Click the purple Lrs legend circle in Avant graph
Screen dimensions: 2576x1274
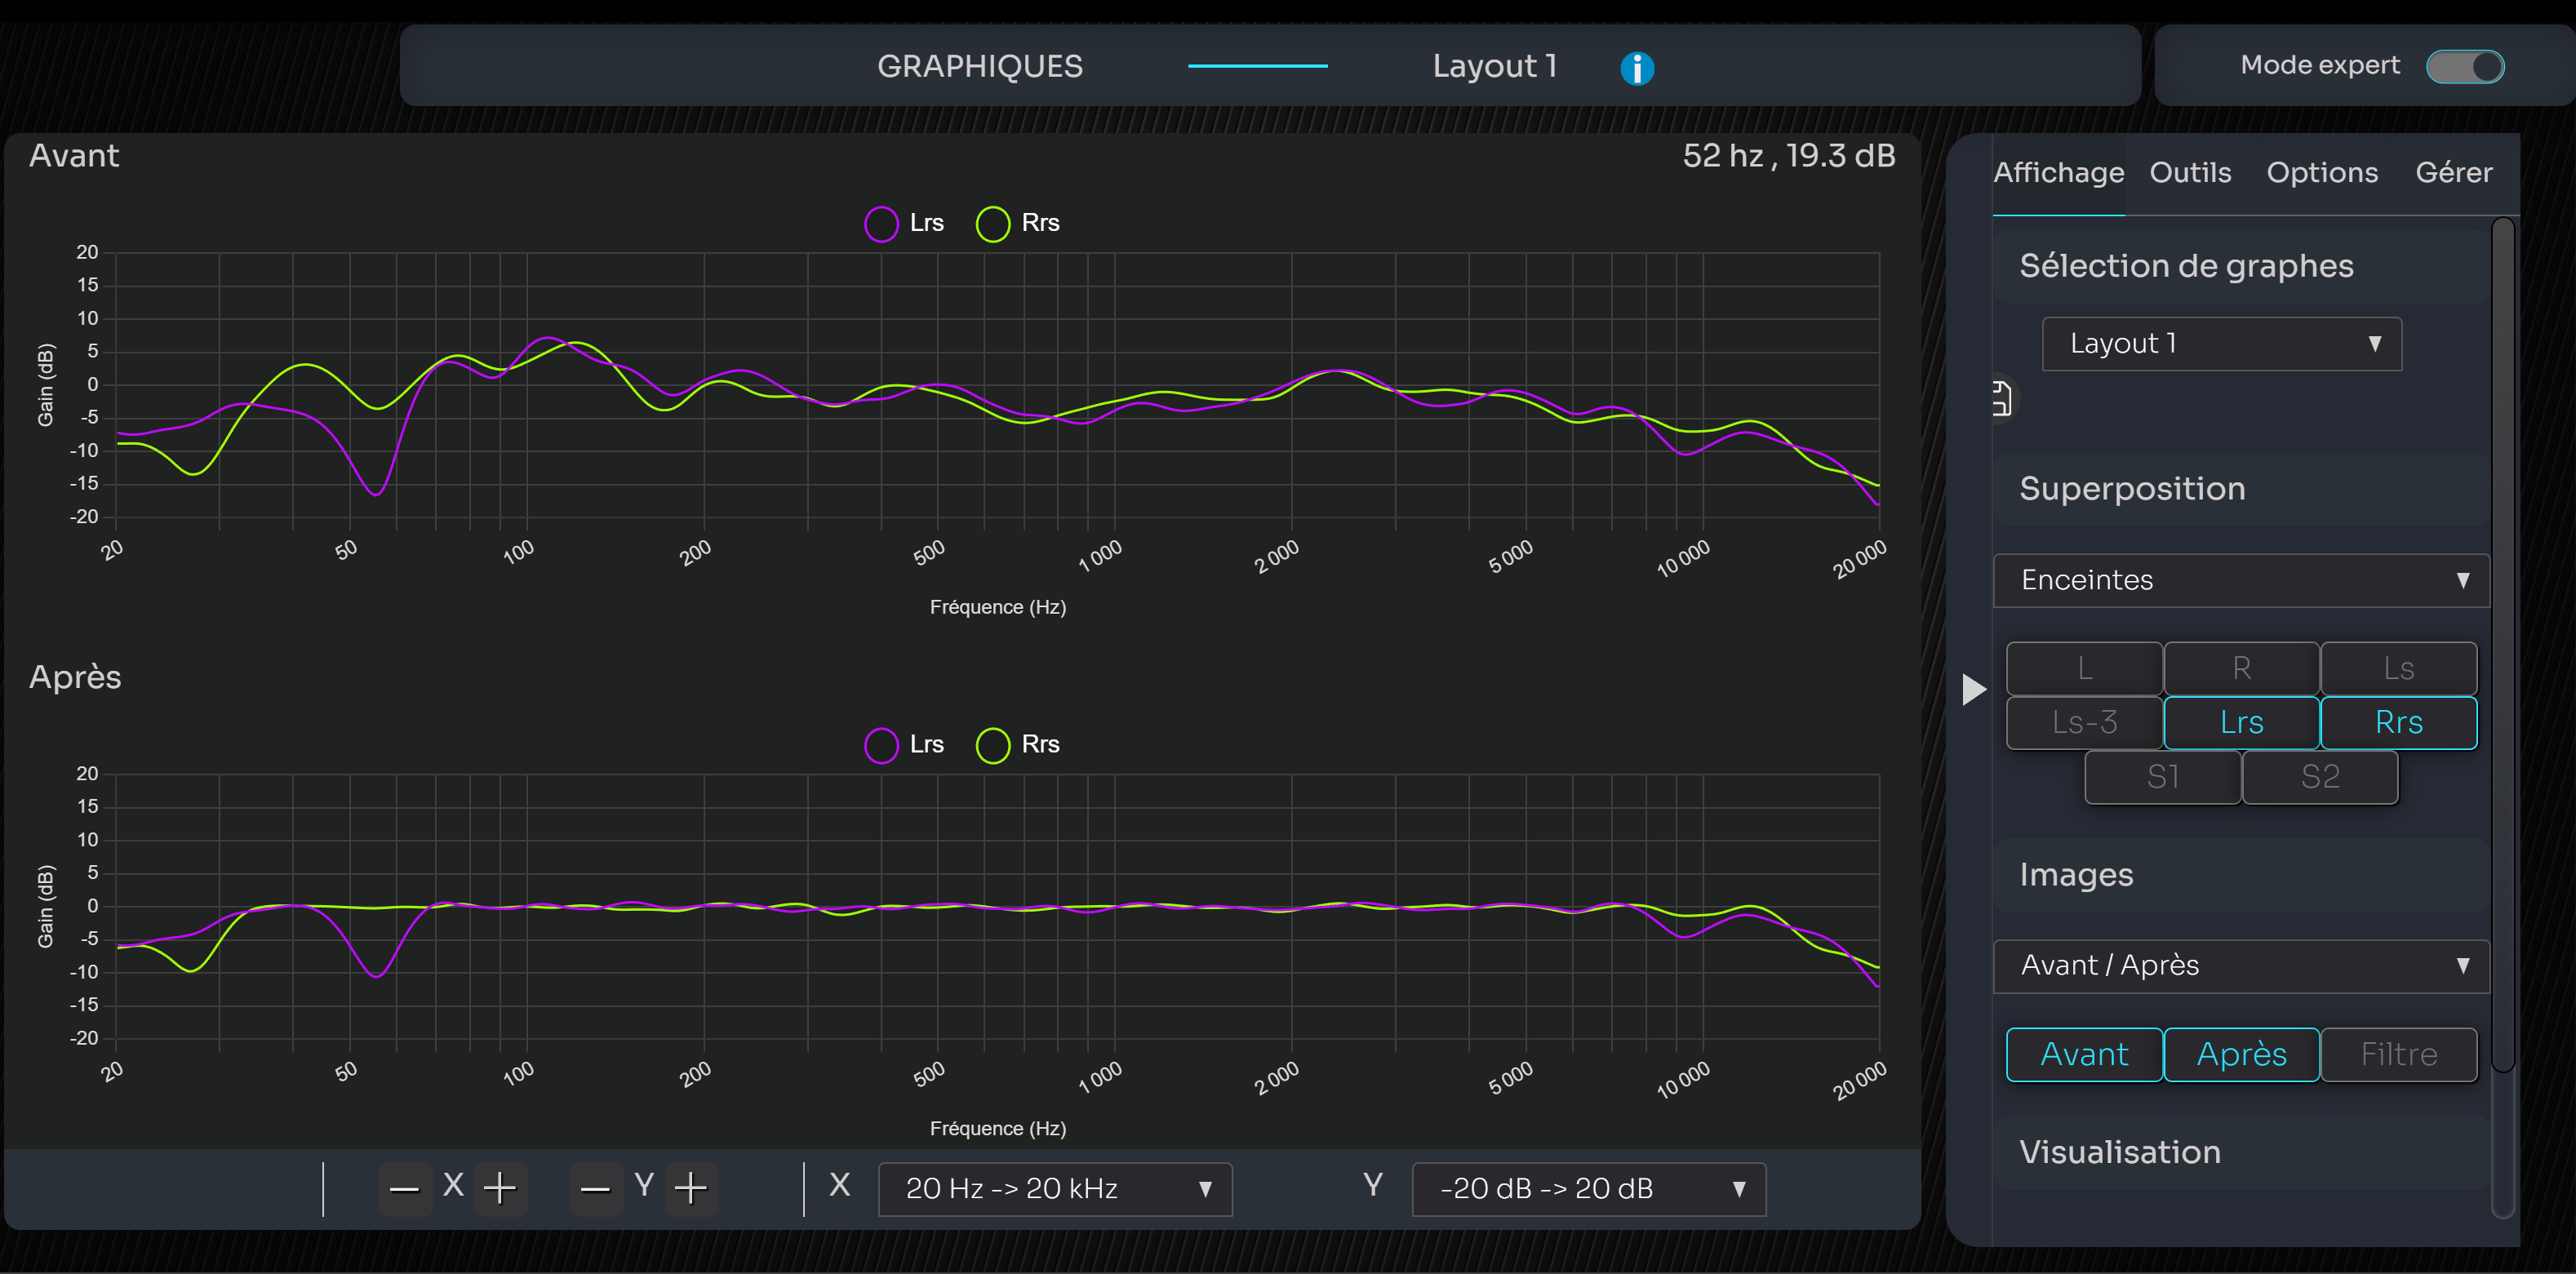[x=881, y=224]
